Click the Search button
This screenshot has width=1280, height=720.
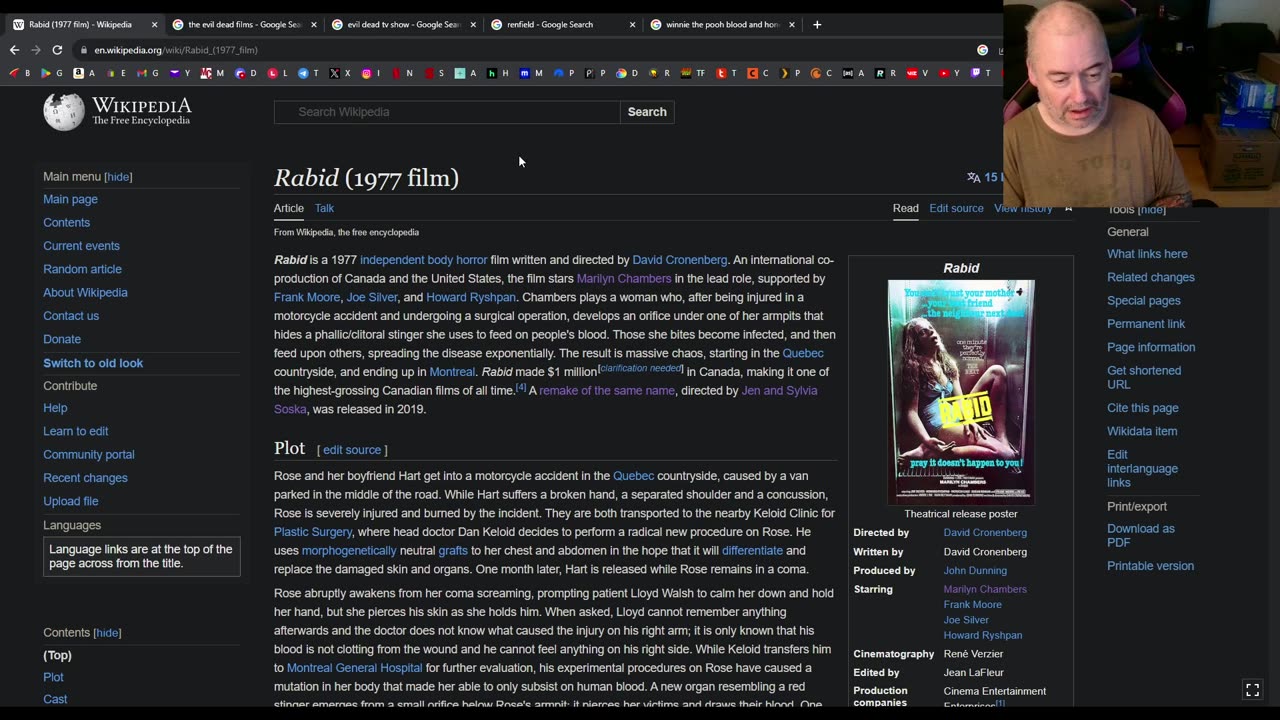[x=647, y=112]
